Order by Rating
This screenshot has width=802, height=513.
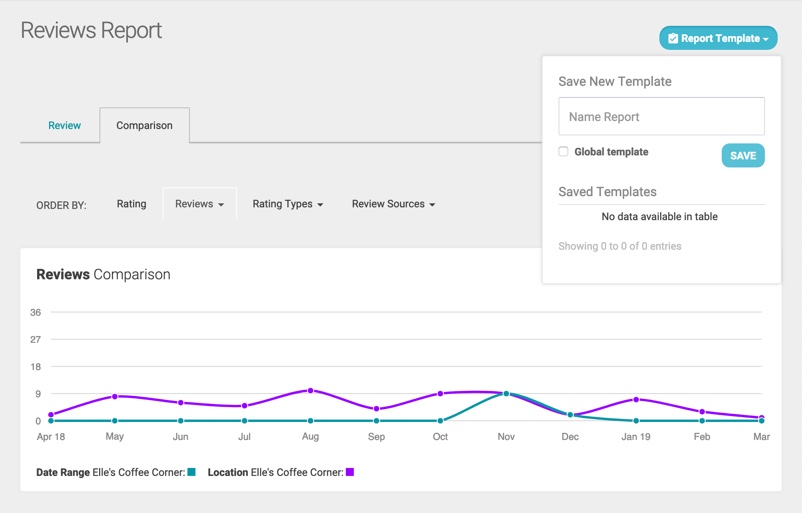(131, 204)
